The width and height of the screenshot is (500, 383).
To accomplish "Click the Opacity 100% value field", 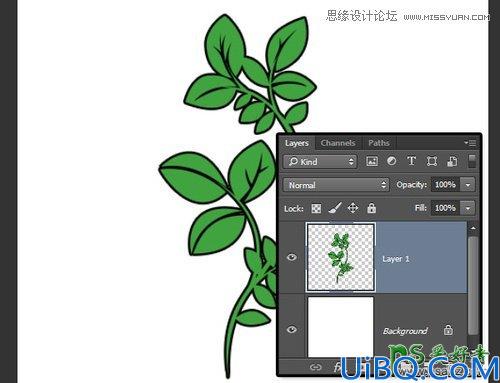I will [x=445, y=185].
